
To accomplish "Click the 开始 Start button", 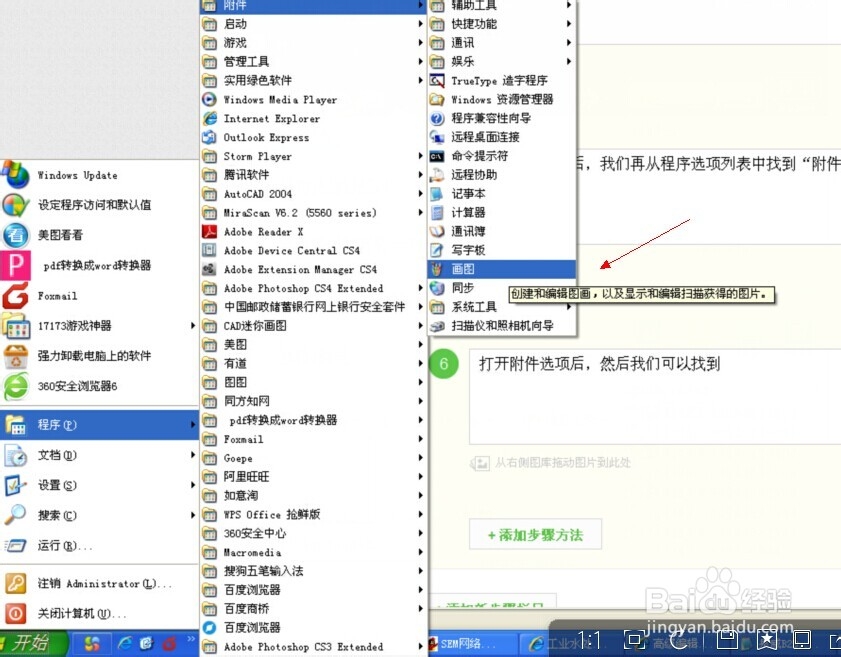I will point(33,643).
